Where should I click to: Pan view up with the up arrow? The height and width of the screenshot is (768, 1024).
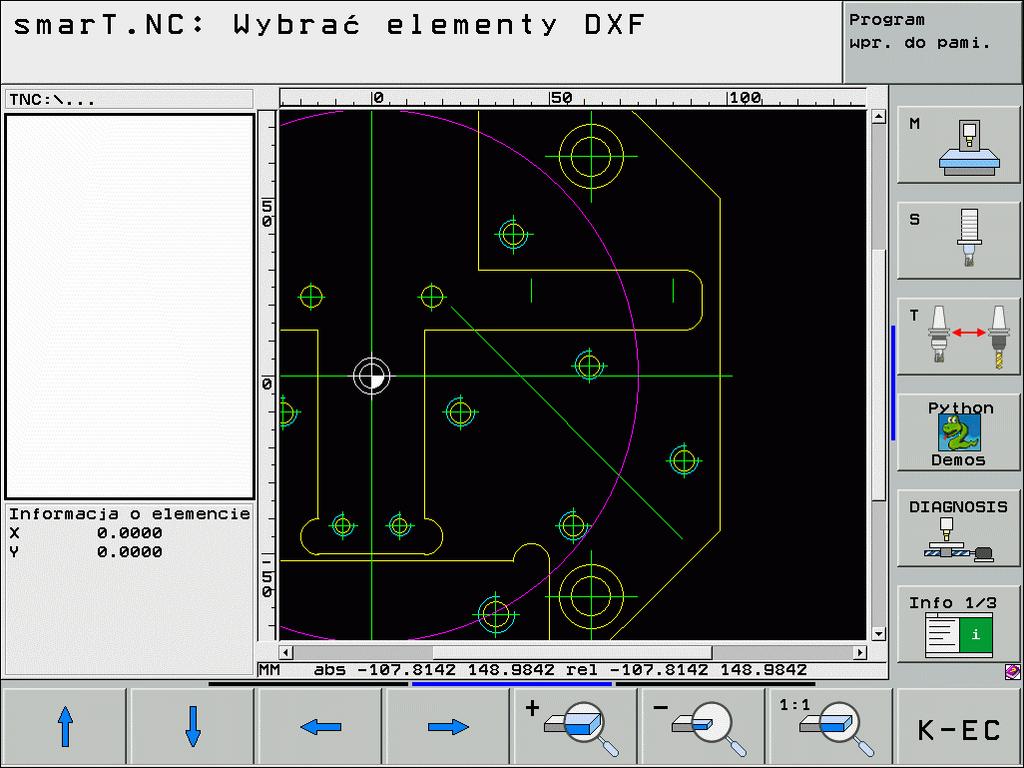pyautogui.click(x=65, y=728)
